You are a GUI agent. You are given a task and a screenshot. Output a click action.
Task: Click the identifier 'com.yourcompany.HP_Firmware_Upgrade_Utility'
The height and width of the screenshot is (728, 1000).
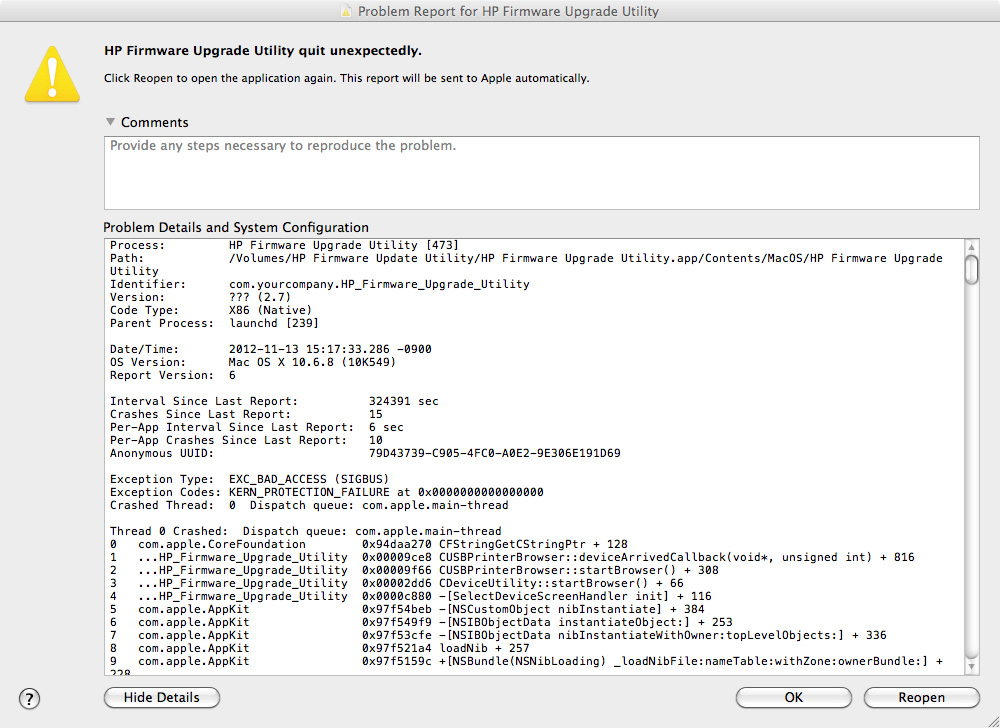pos(379,284)
